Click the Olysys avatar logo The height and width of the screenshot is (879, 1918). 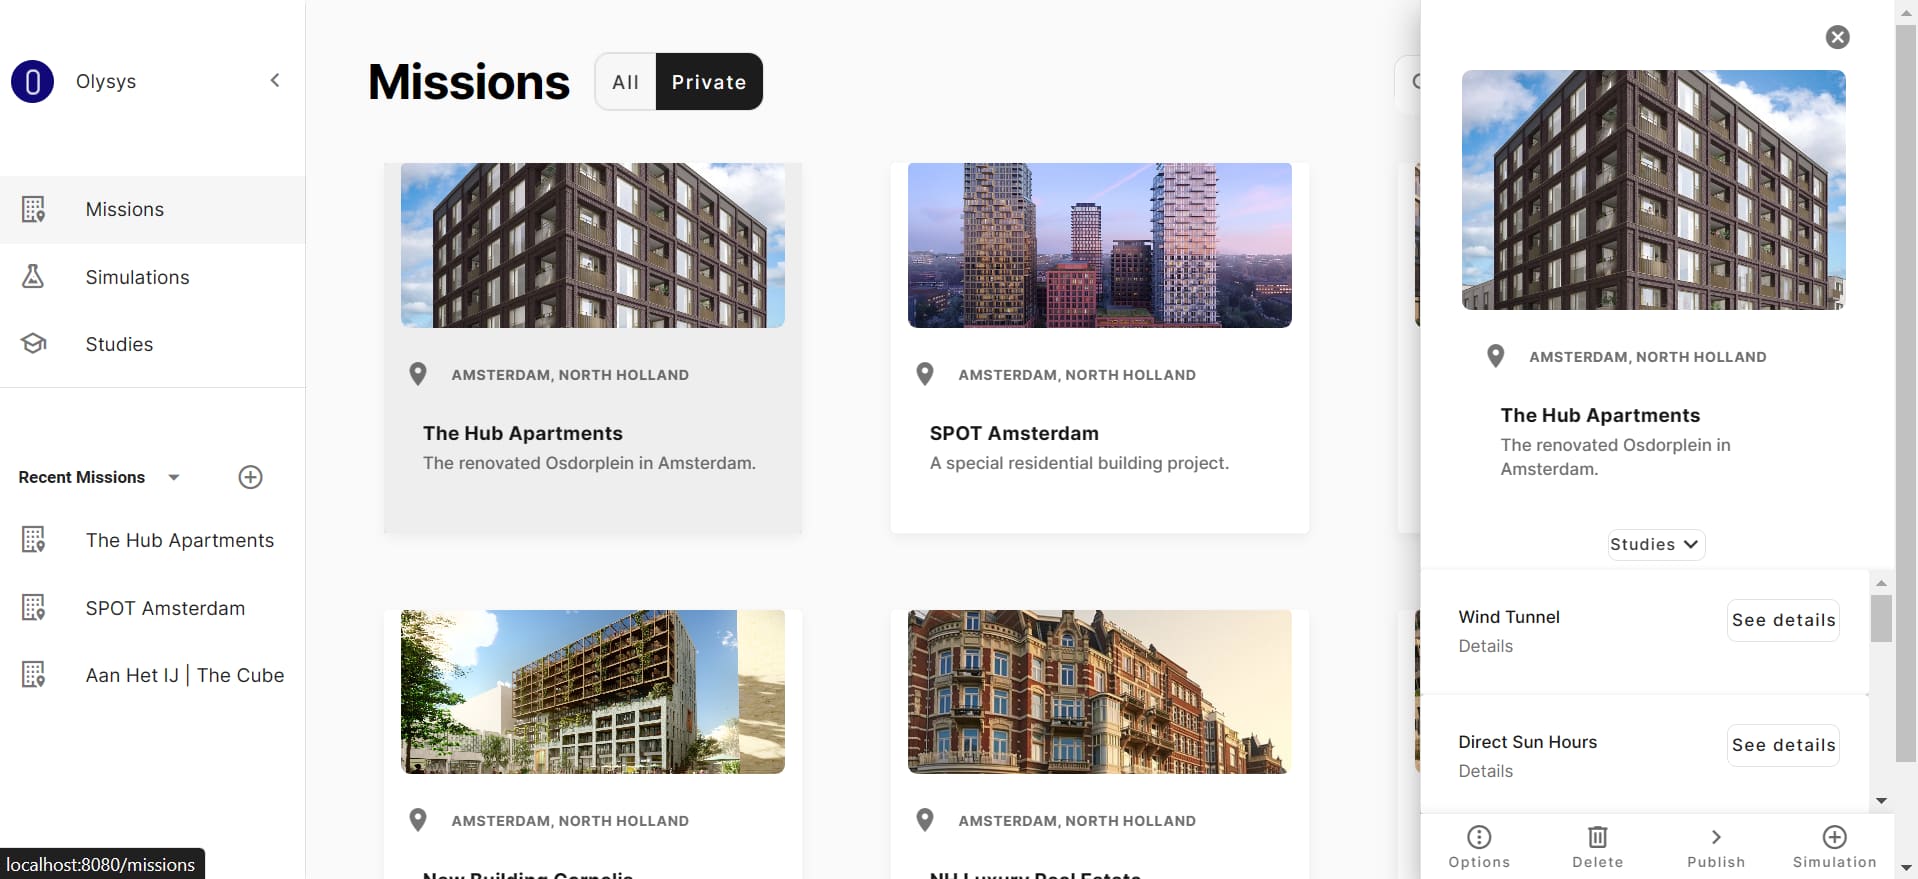pyautogui.click(x=32, y=81)
